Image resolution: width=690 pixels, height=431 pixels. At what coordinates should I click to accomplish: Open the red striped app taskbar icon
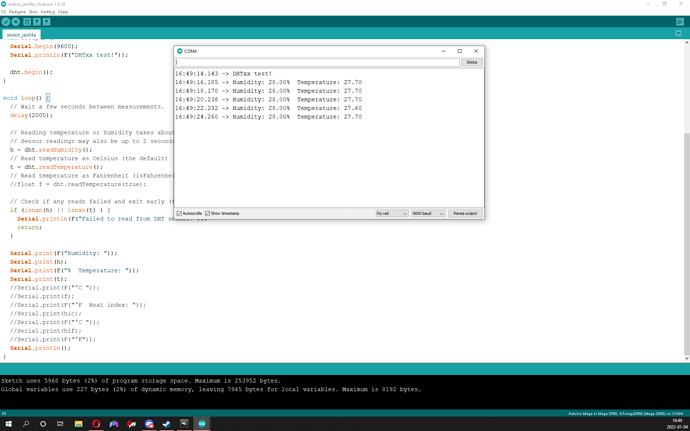[x=131, y=424]
